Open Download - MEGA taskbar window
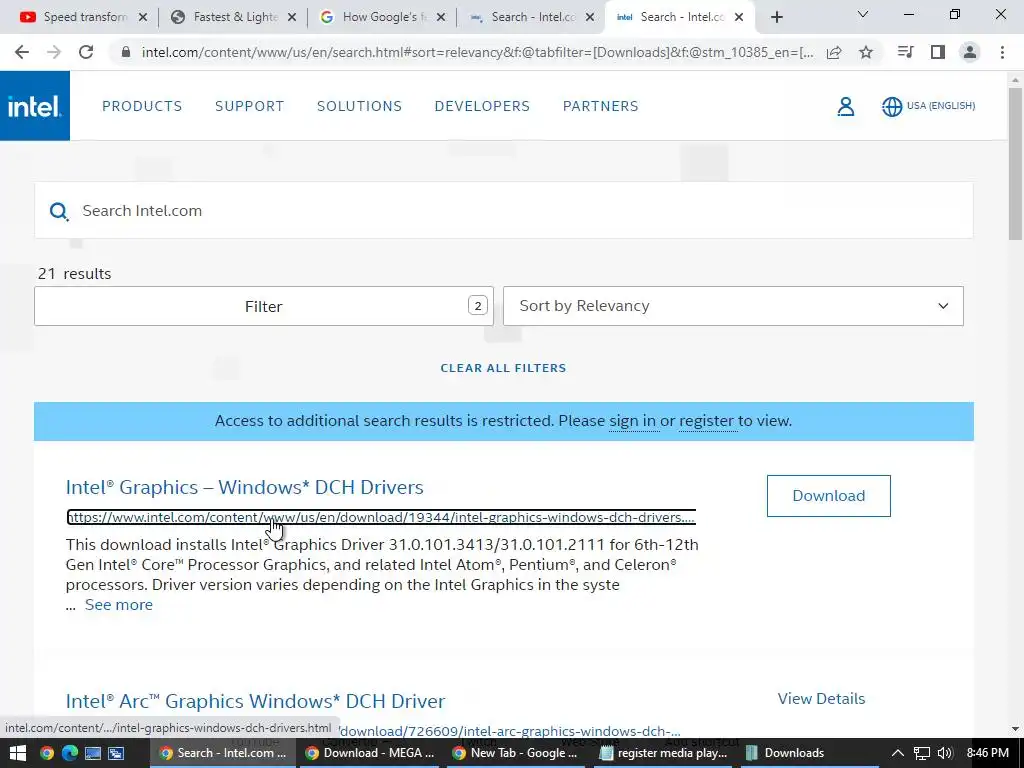The image size is (1024, 768). coord(370,753)
